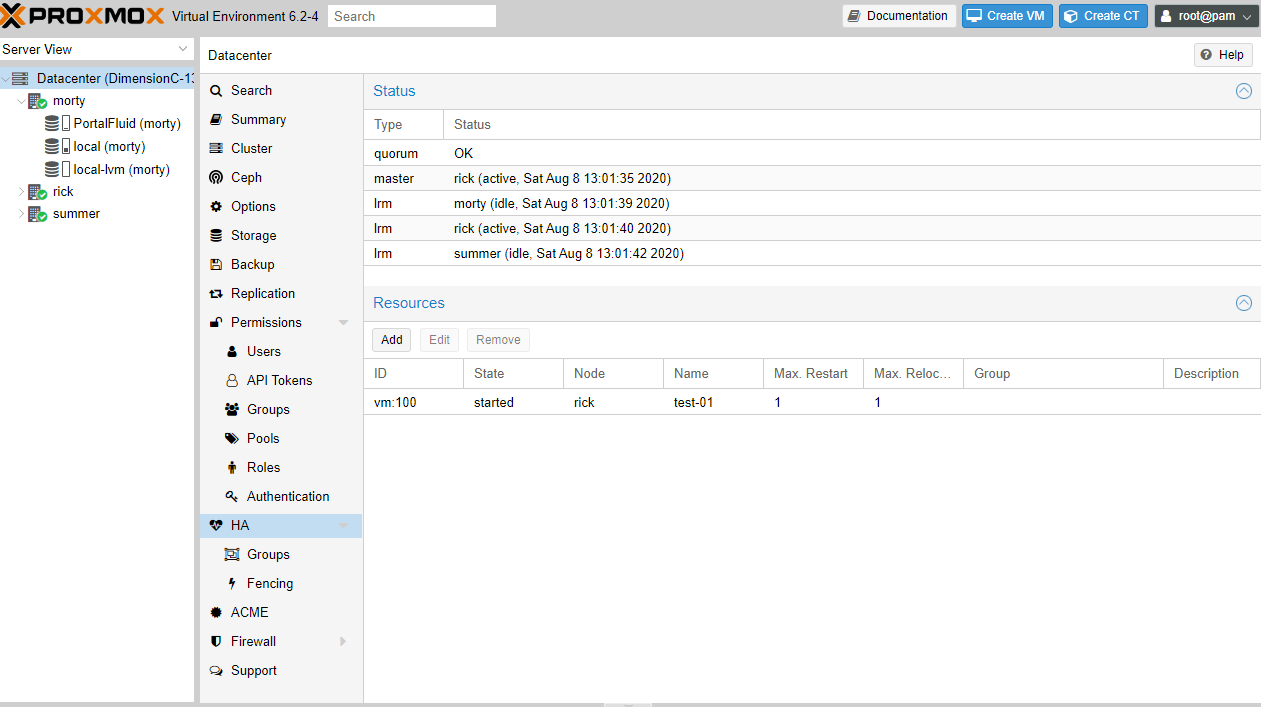The height and width of the screenshot is (707, 1261).
Task: Open the Cluster menu item
Action: pyautogui.click(x=251, y=148)
